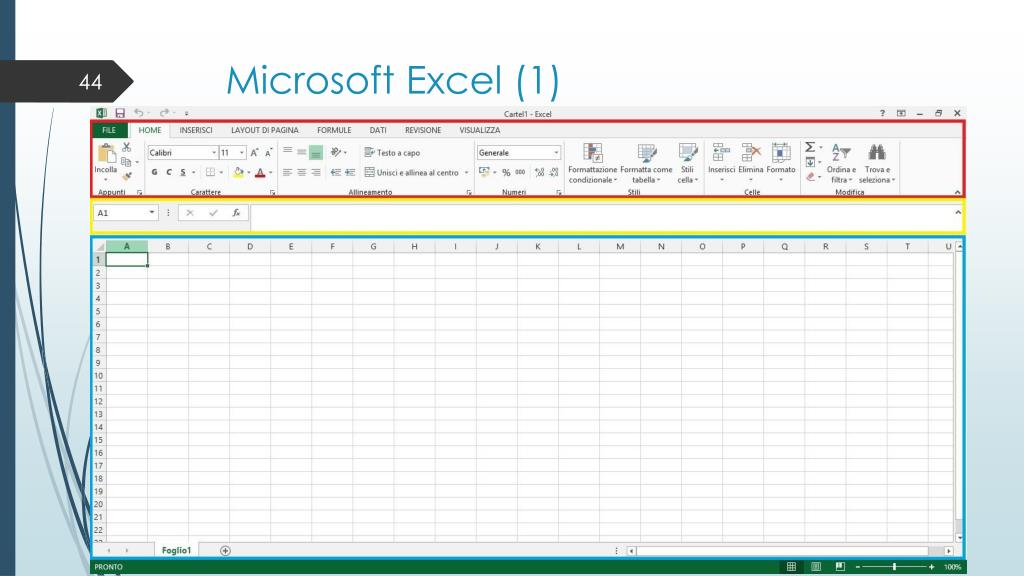Click the Cut scissors icon
The image size is (1024, 576).
coord(127,147)
